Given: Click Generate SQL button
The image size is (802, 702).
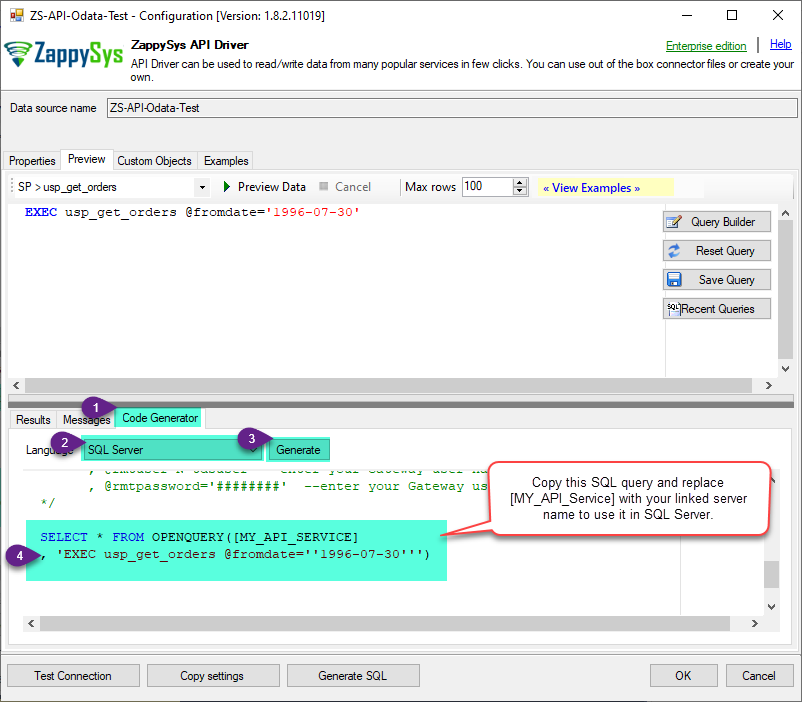Looking at the screenshot, I should click(352, 676).
